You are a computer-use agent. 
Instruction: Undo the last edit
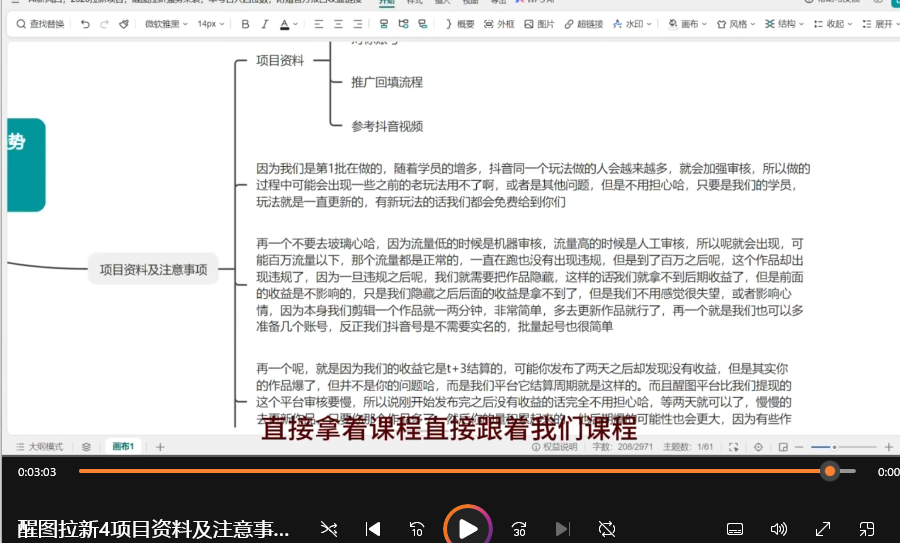(85, 24)
